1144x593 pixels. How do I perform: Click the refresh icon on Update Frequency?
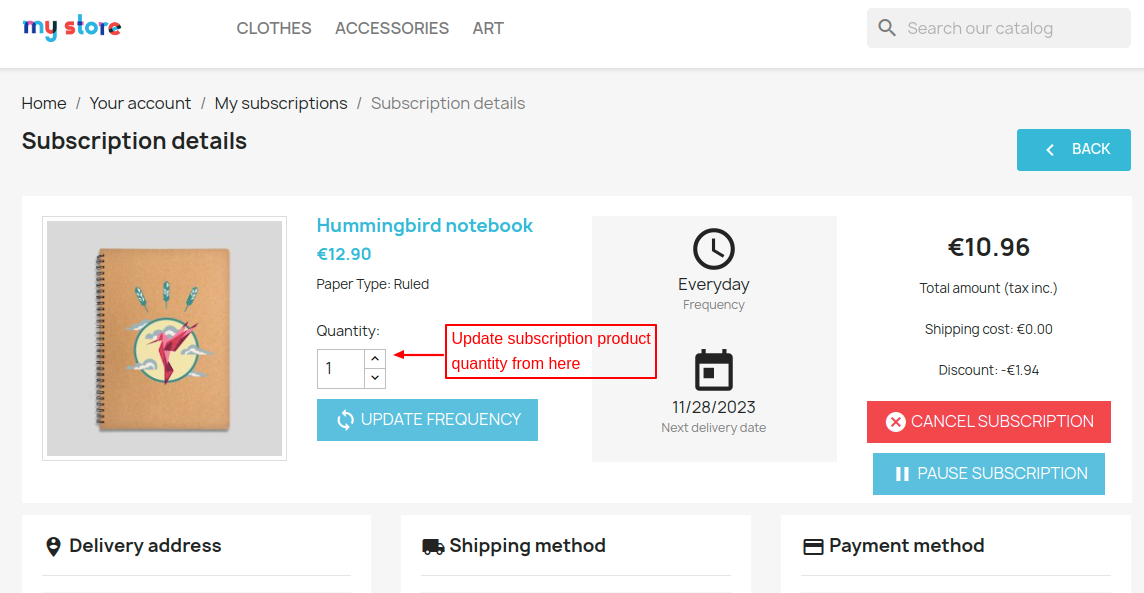345,420
